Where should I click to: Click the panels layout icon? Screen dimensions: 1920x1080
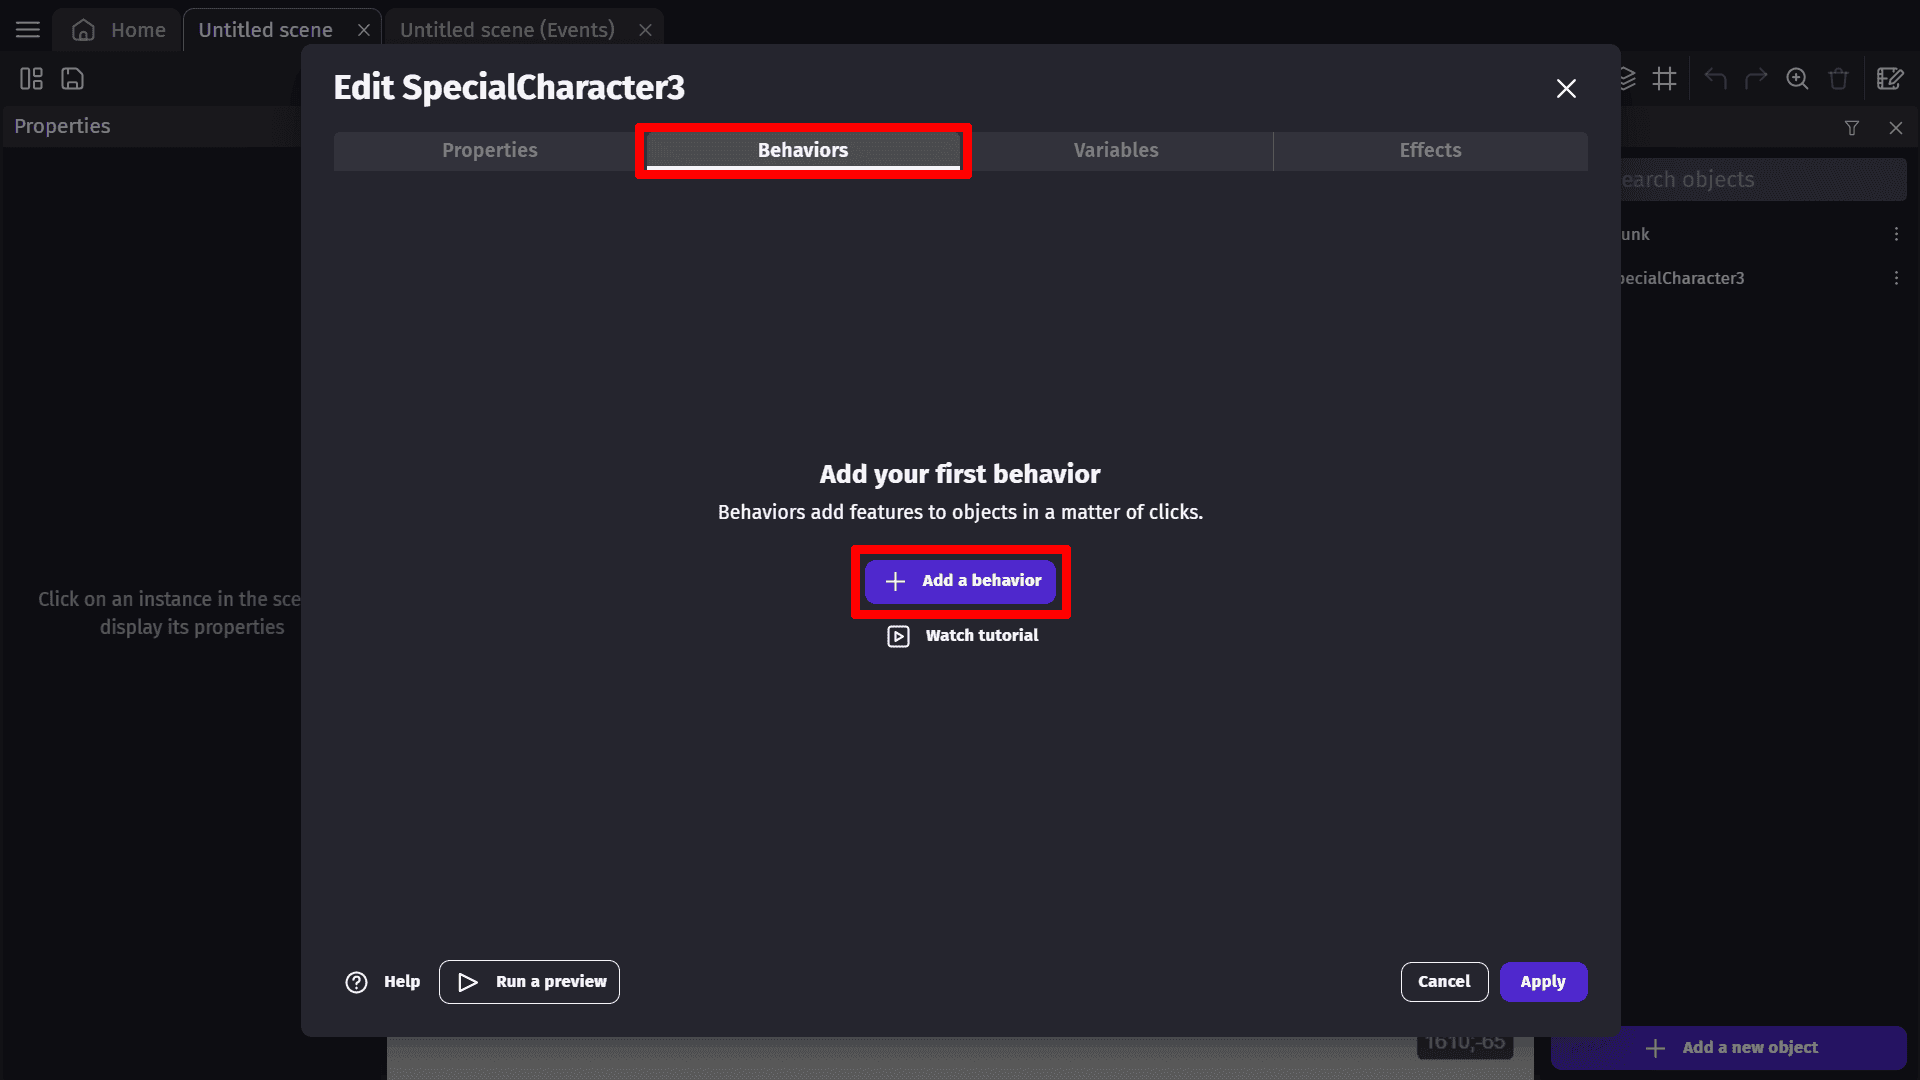tap(31, 79)
